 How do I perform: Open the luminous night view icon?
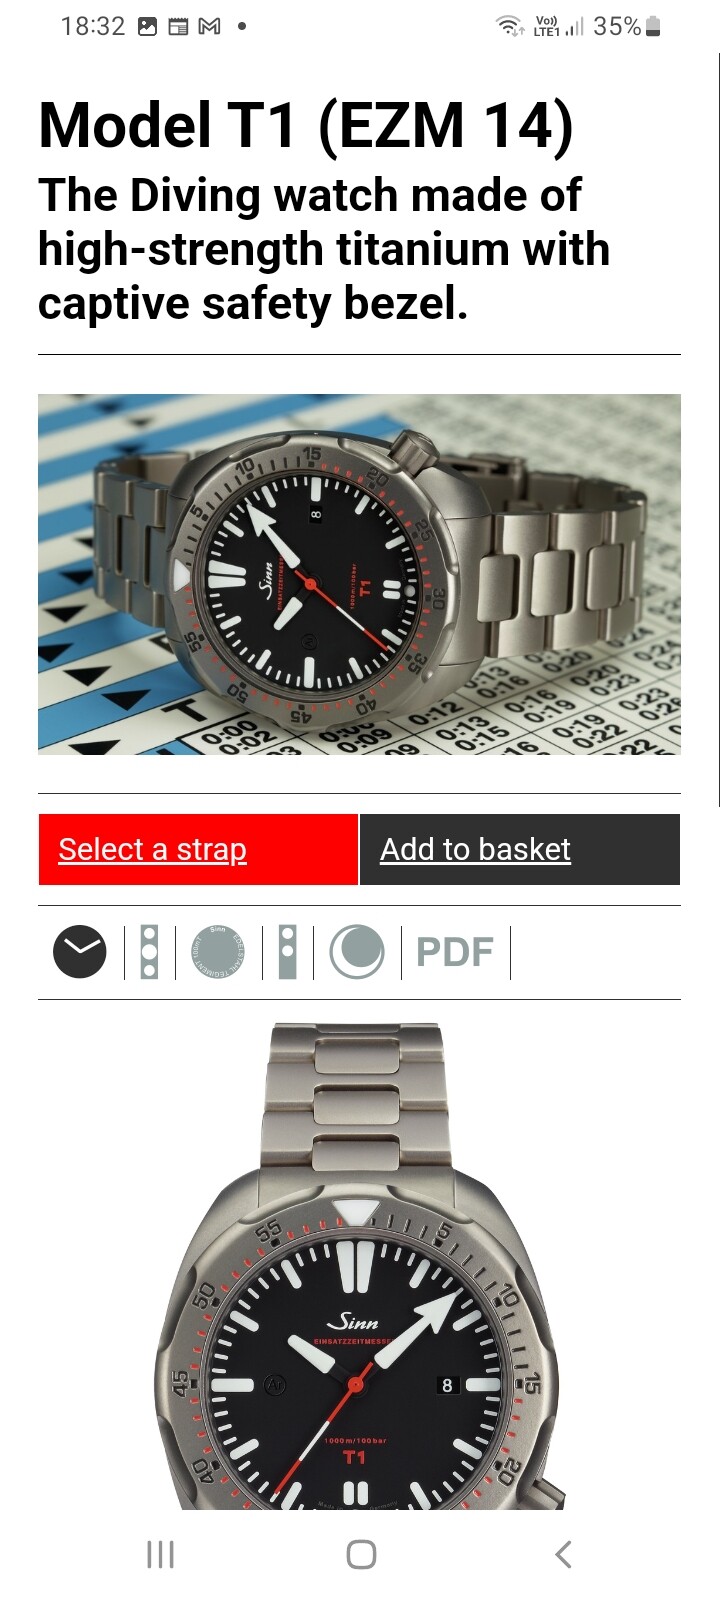point(357,952)
